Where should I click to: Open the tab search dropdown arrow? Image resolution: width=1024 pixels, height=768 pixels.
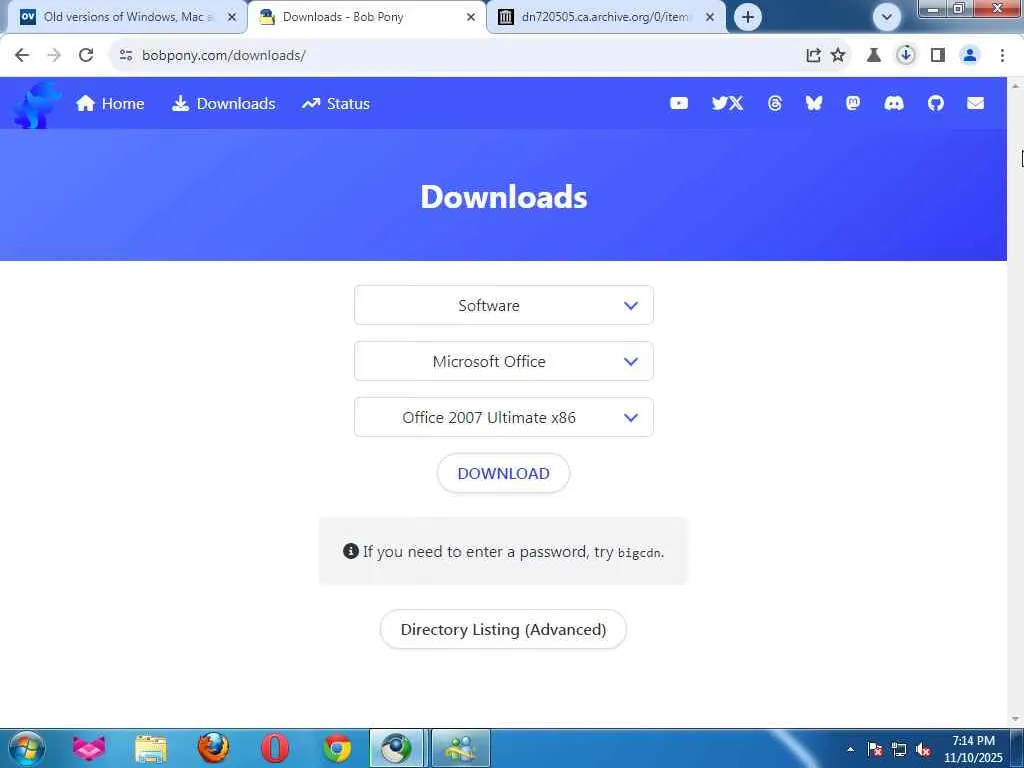pyautogui.click(x=887, y=17)
